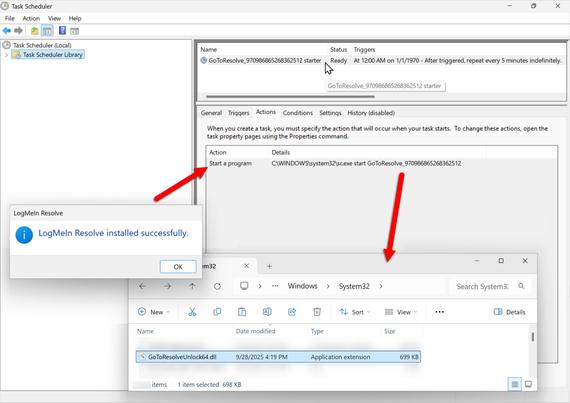Add a new File Explorer tab
This screenshot has height=403, width=570.
coord(269,266)
